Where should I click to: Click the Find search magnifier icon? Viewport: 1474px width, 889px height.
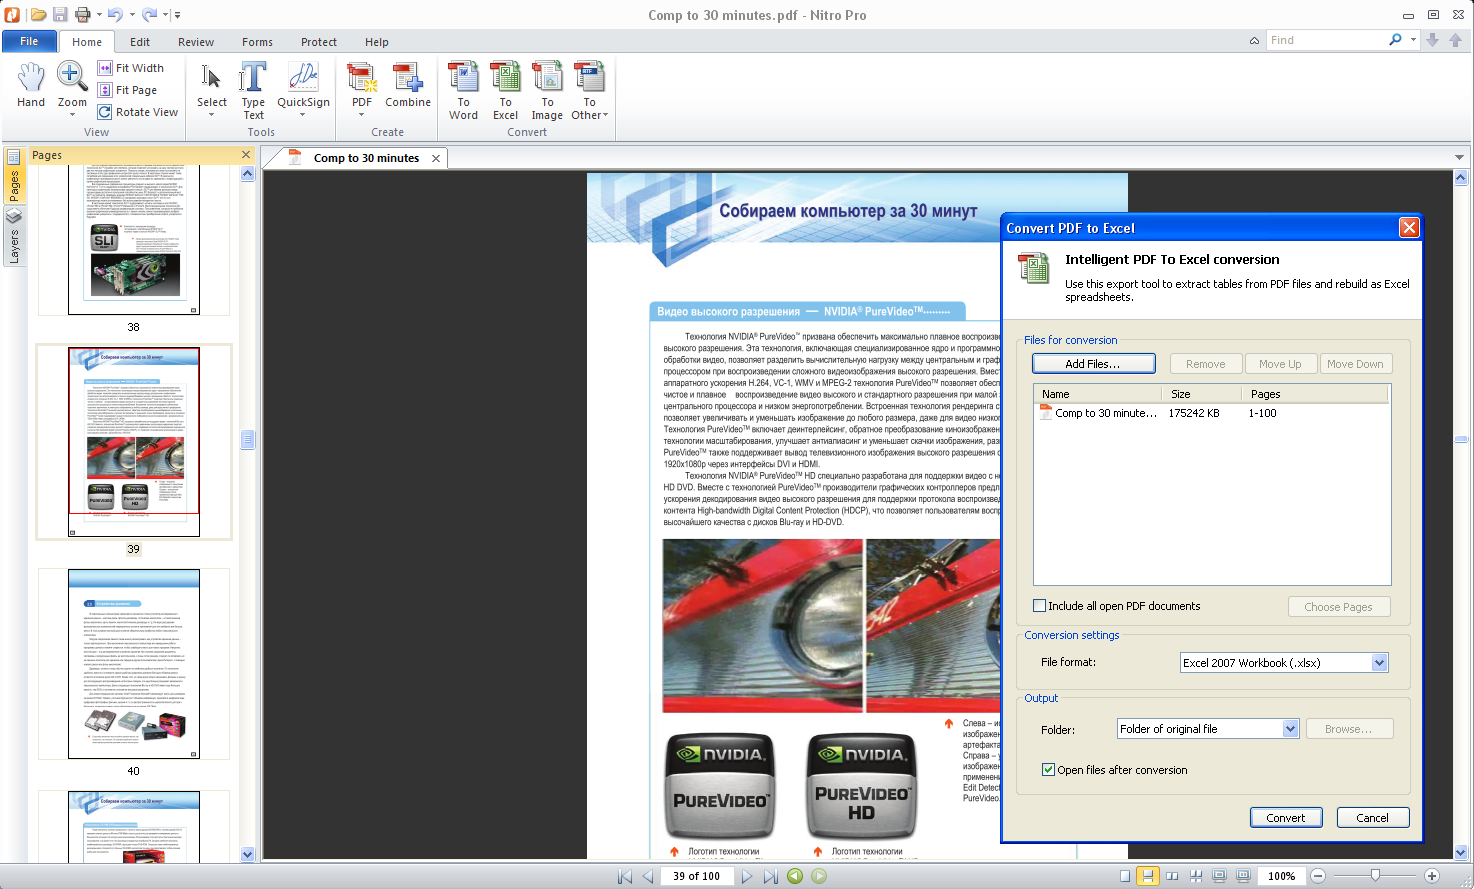pos(1395,40)
